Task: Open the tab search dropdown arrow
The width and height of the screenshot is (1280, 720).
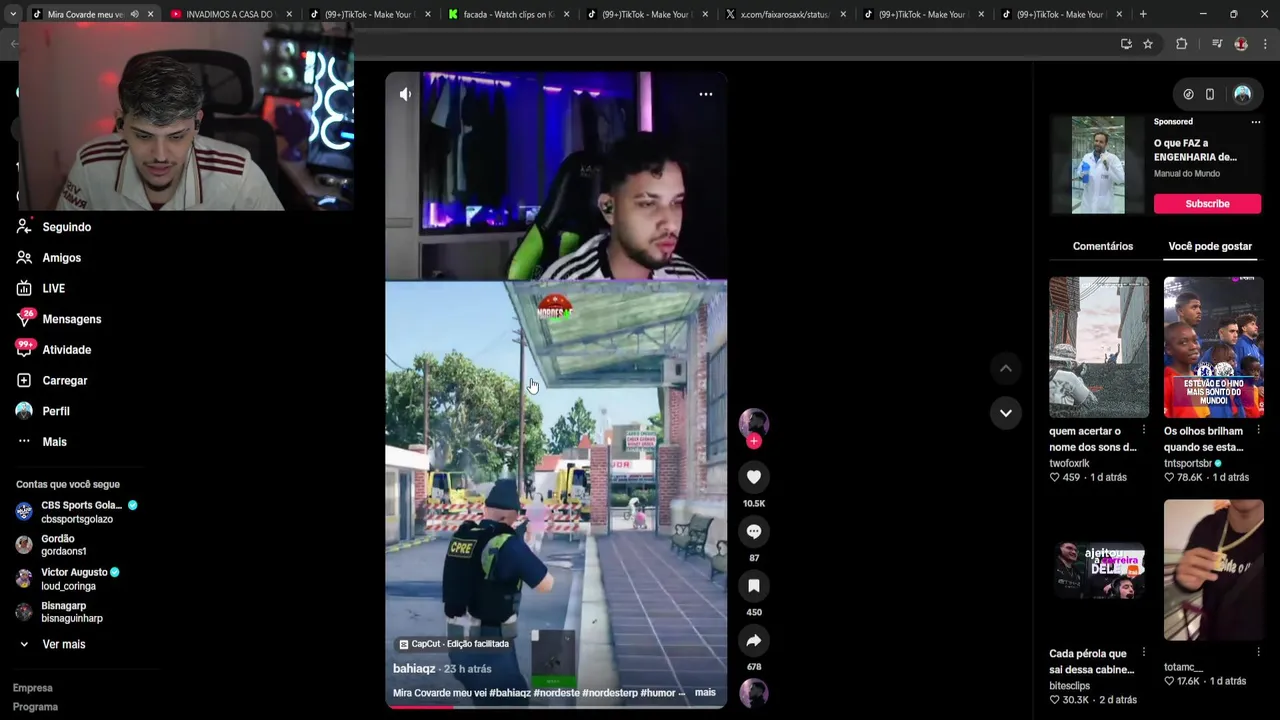Action: [12, 14]
